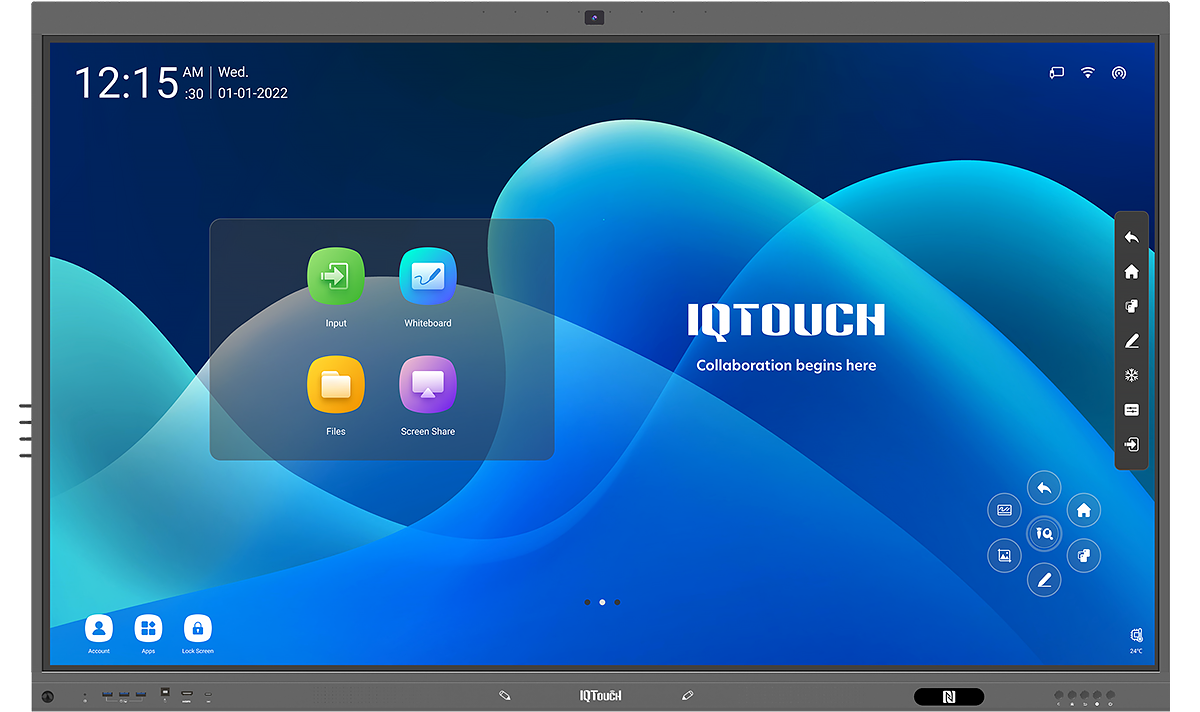Select annotation pen in side toolbar
The image size is (1200, 712).
tap(1131, 341)
